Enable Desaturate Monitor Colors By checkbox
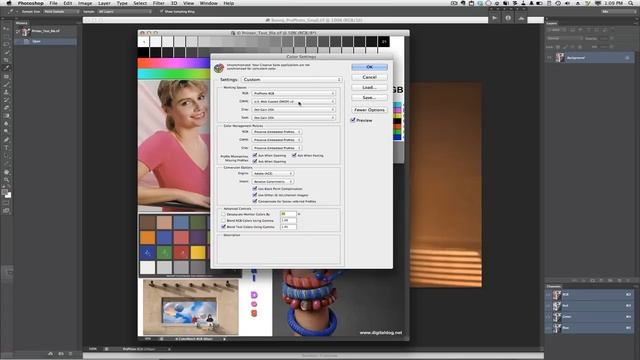640x360 pixels. (224, 214)
